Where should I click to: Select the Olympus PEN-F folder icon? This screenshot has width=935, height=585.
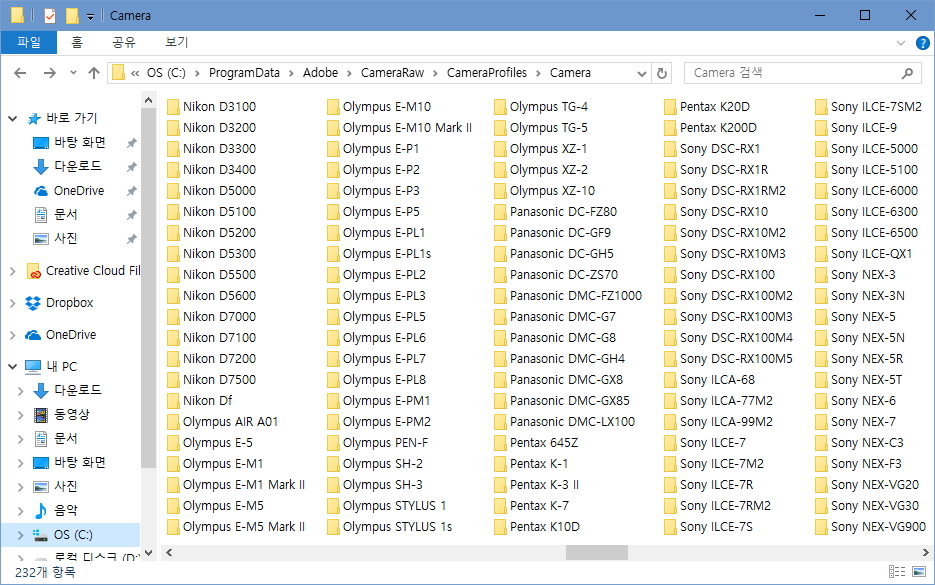point(333,443)
